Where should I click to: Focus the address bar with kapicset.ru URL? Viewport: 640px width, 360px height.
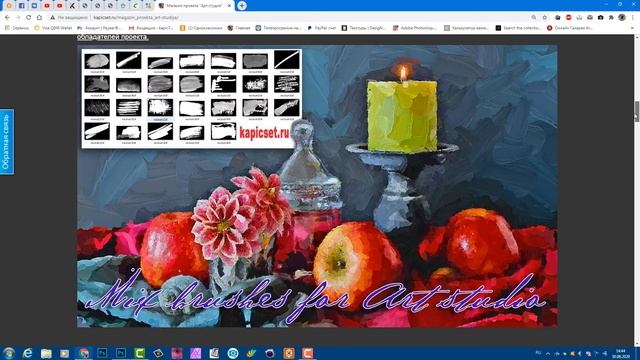point(136,18)
